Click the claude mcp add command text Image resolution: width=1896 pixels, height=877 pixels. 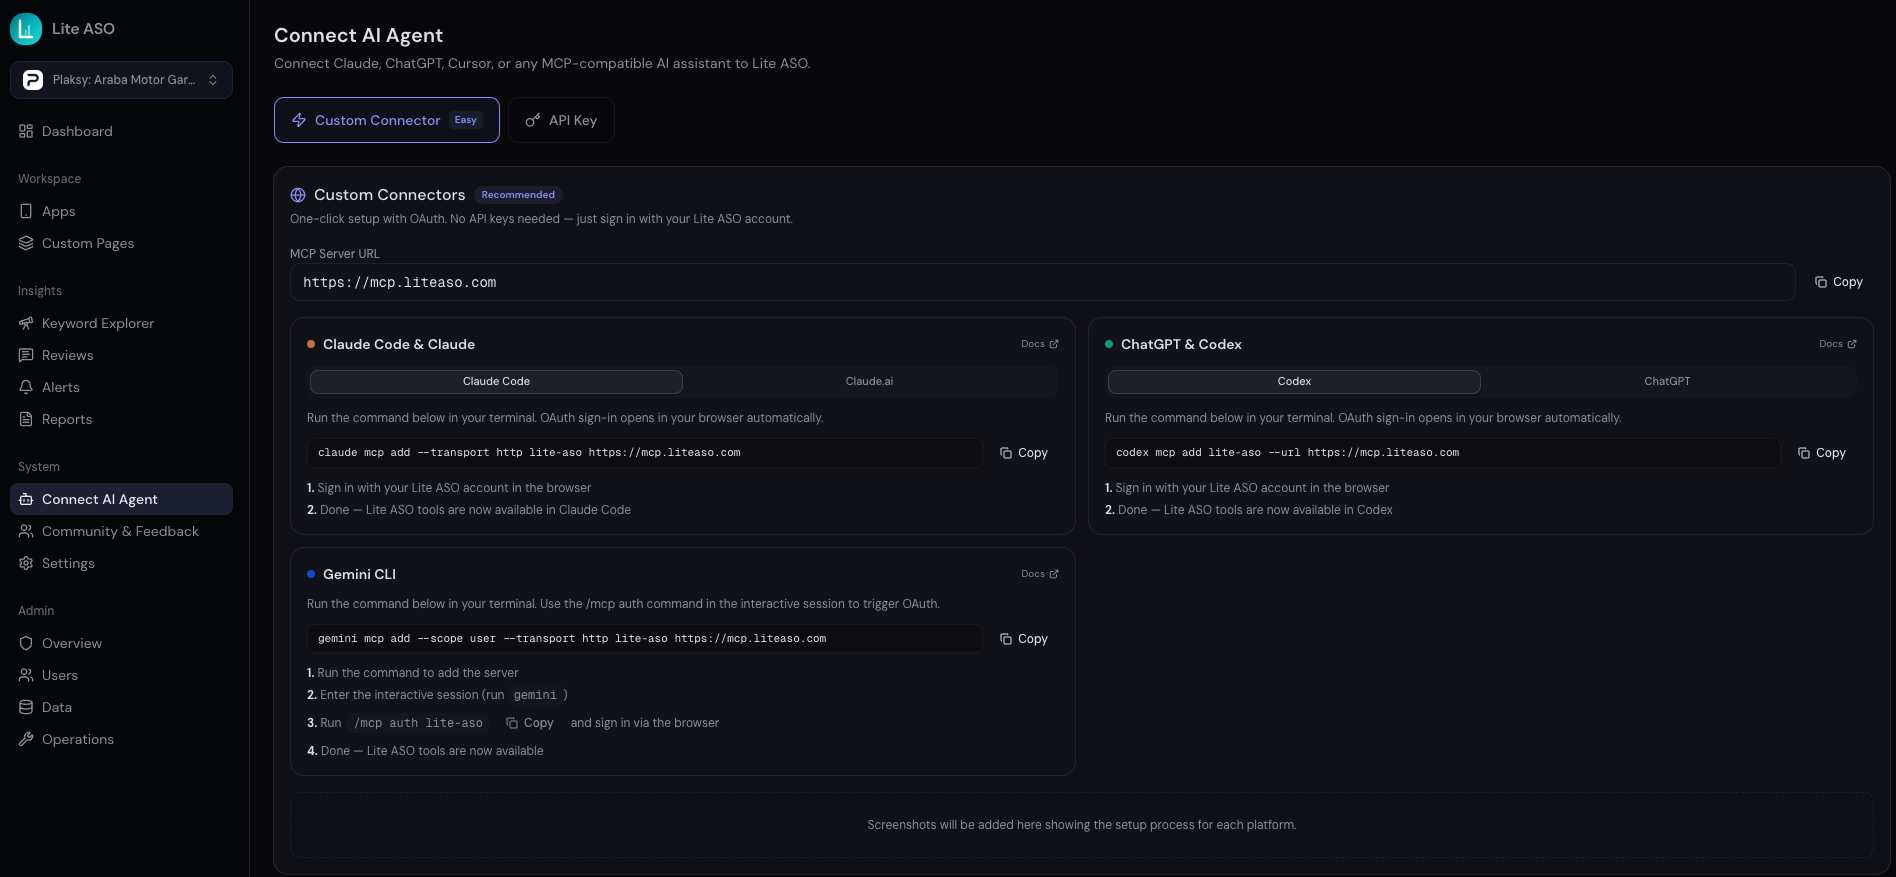pyautogui.click(x=529, y=453)
